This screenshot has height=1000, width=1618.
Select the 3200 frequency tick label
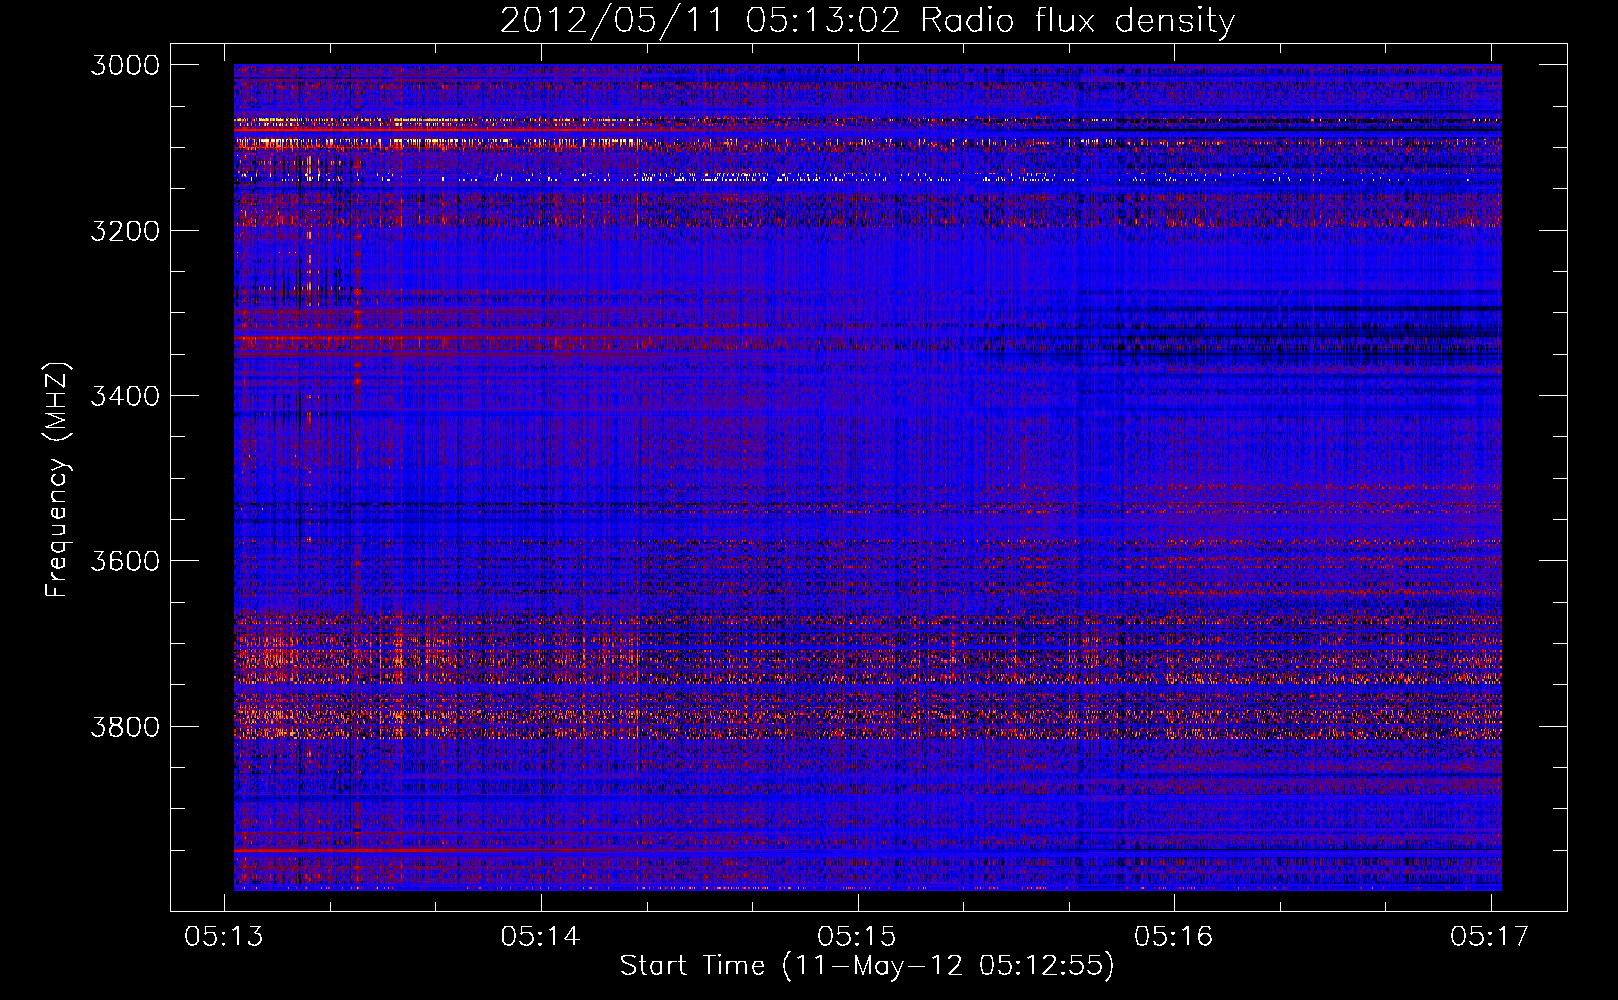click(125, 231)
